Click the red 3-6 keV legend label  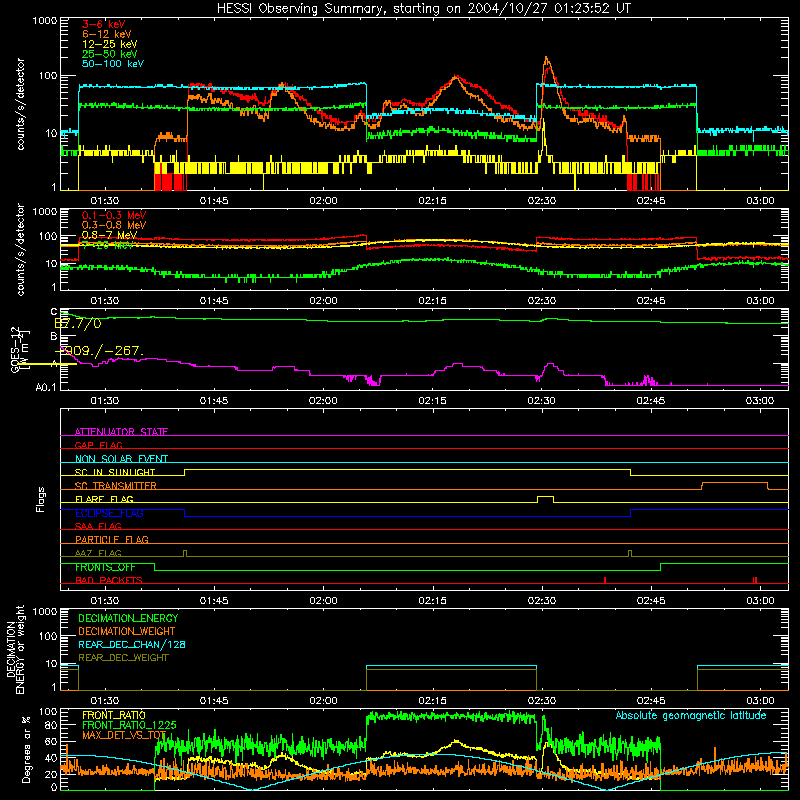coord(104,24)
